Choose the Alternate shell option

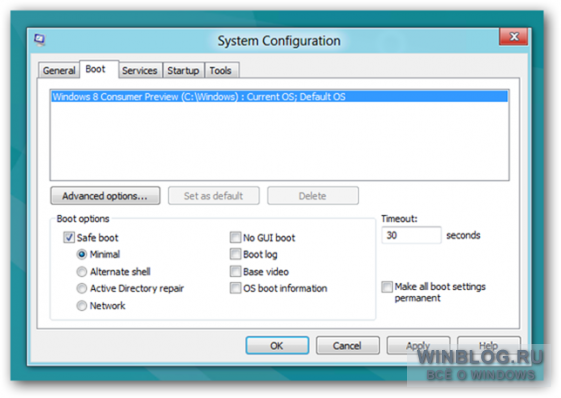pos(82,272)
